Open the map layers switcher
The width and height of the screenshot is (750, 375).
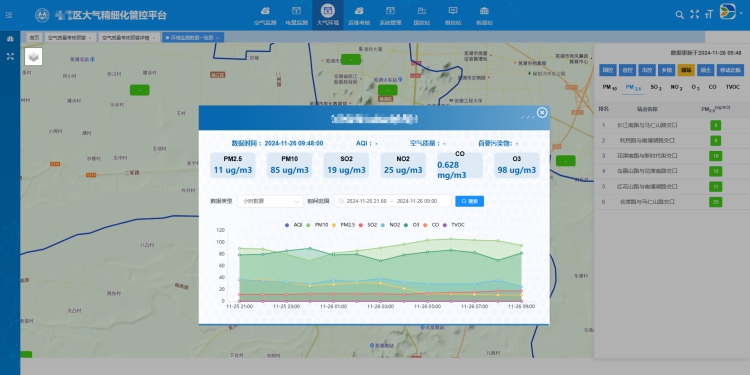coord(33,56)
